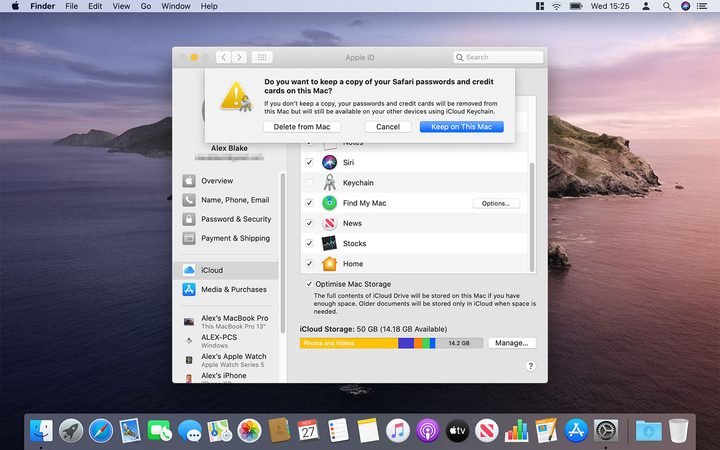The width and height of the screenshot is (720, 450).
Task: Open Reminders from the Dock
Action: click(338, 431)
